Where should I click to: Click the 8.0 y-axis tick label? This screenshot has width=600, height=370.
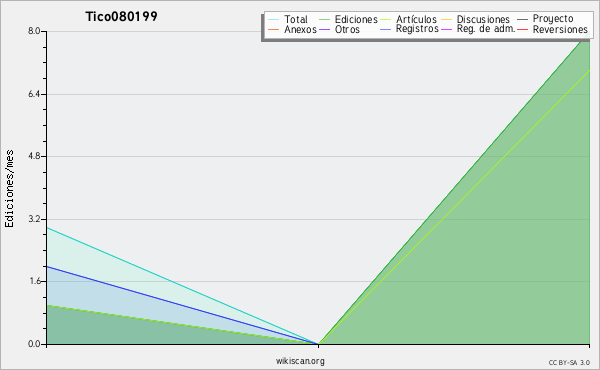tap(34, 31)
